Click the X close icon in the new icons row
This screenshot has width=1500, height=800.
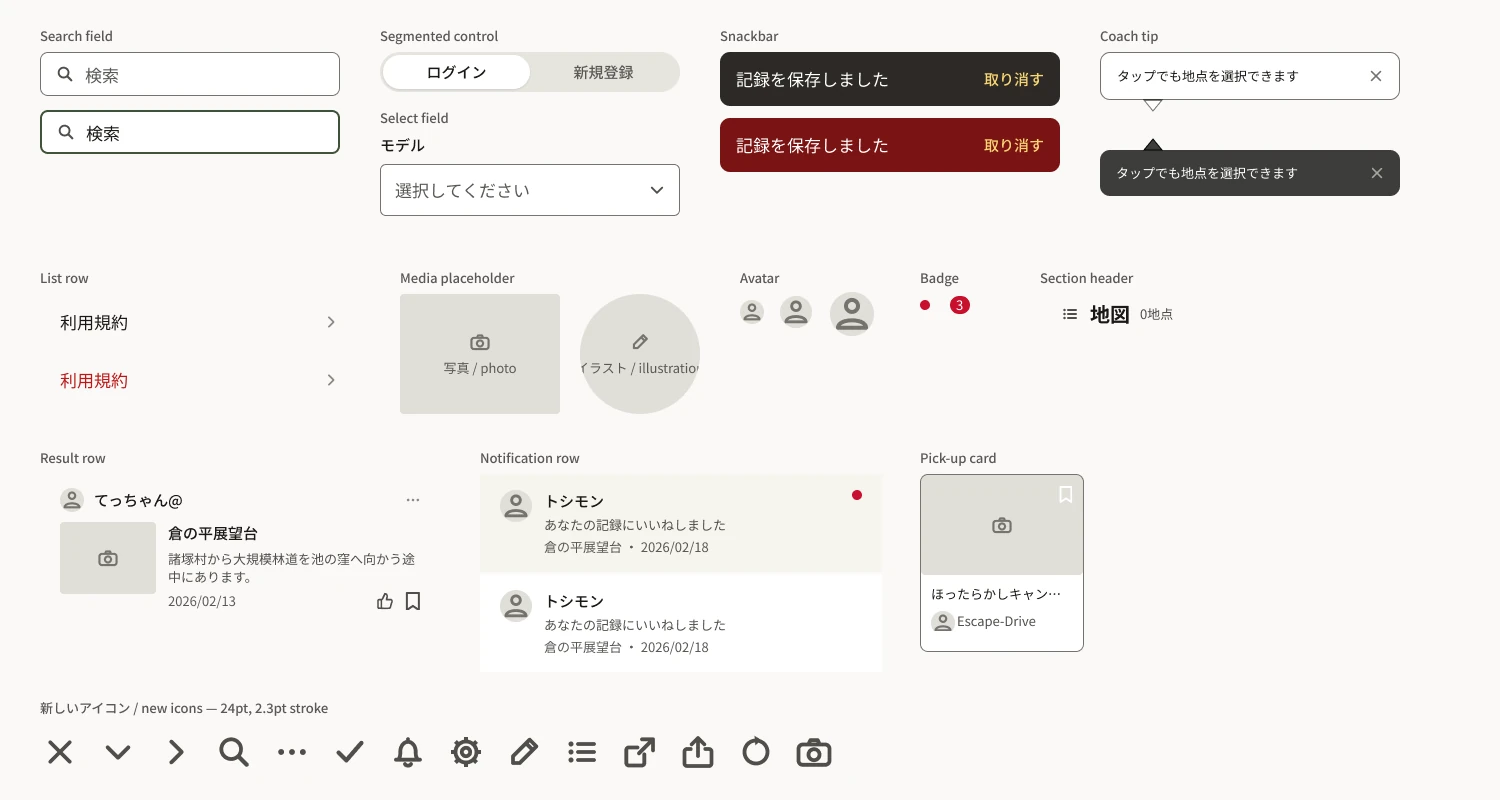(60, 752)
